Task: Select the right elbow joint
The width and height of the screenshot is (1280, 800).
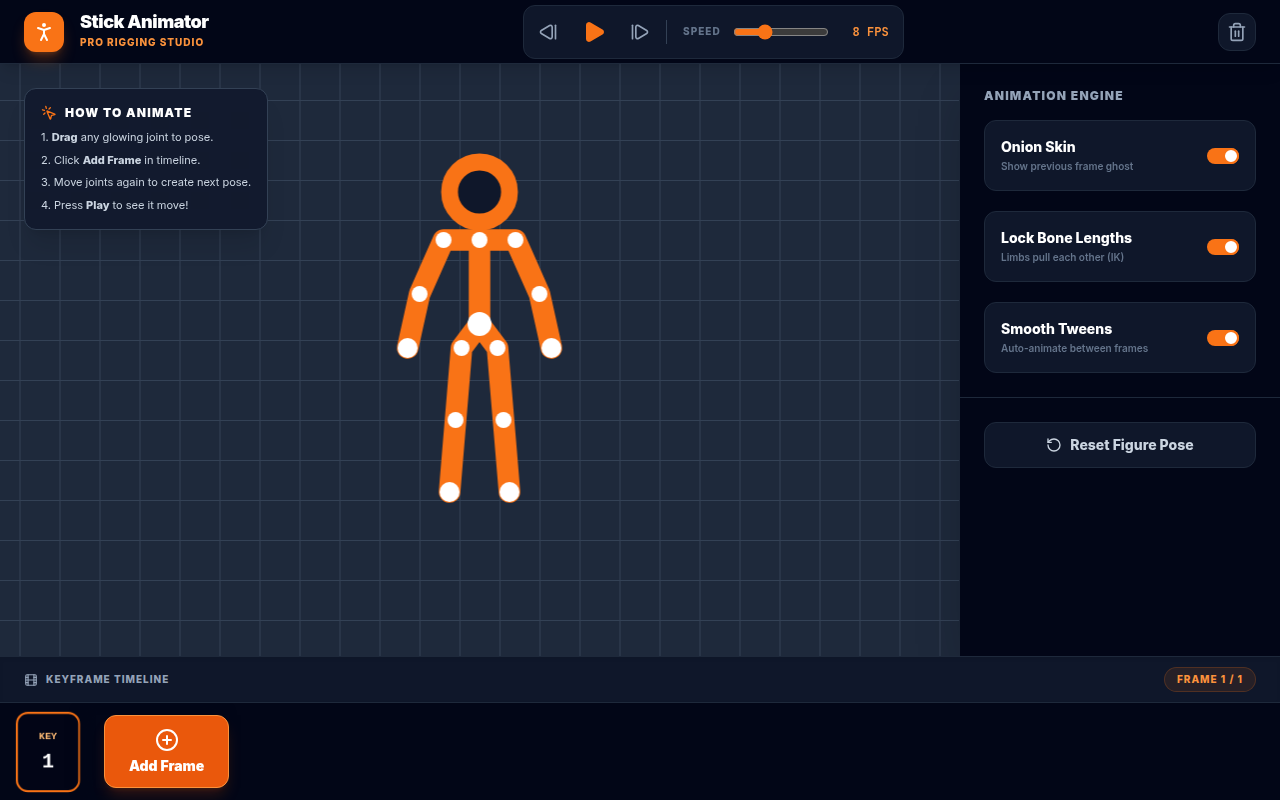Action: 540,294
